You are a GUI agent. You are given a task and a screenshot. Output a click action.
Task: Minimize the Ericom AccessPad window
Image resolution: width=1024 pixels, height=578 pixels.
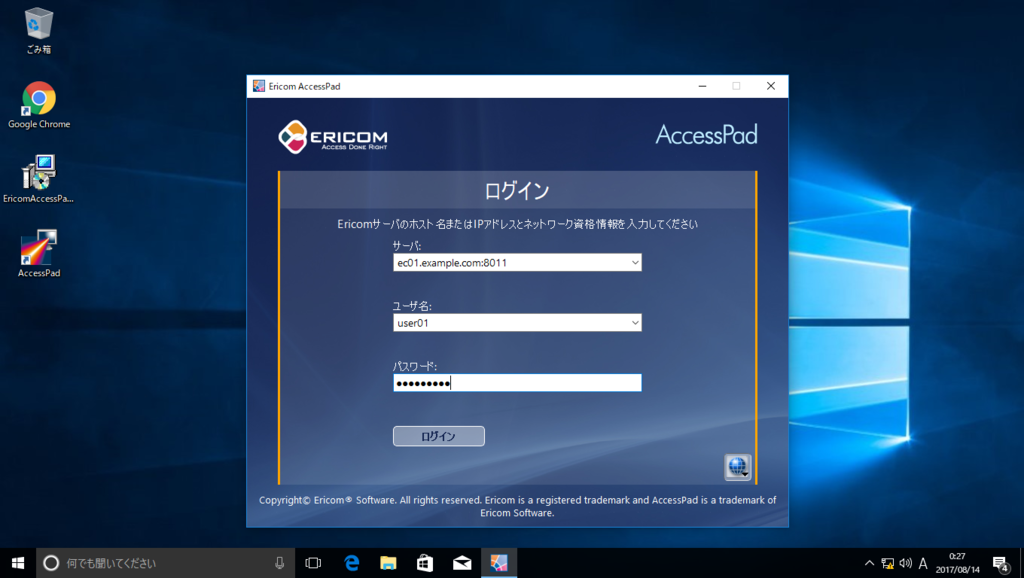coord(703,86)
